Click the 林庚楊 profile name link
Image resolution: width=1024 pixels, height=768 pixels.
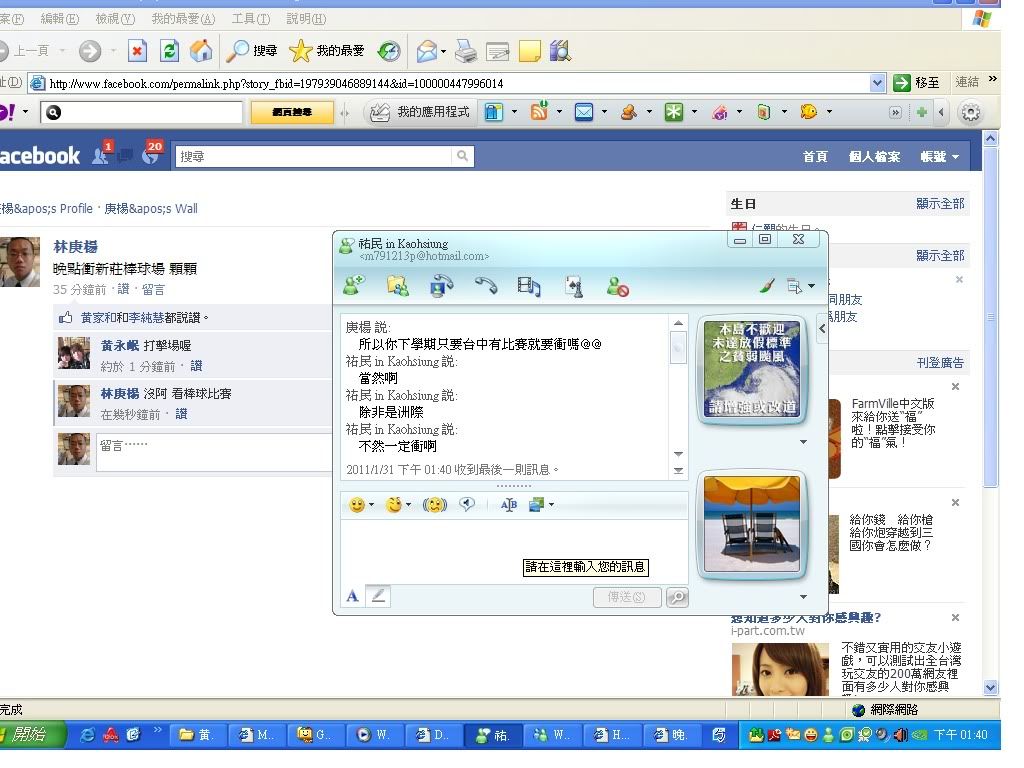tap(75, 246)
